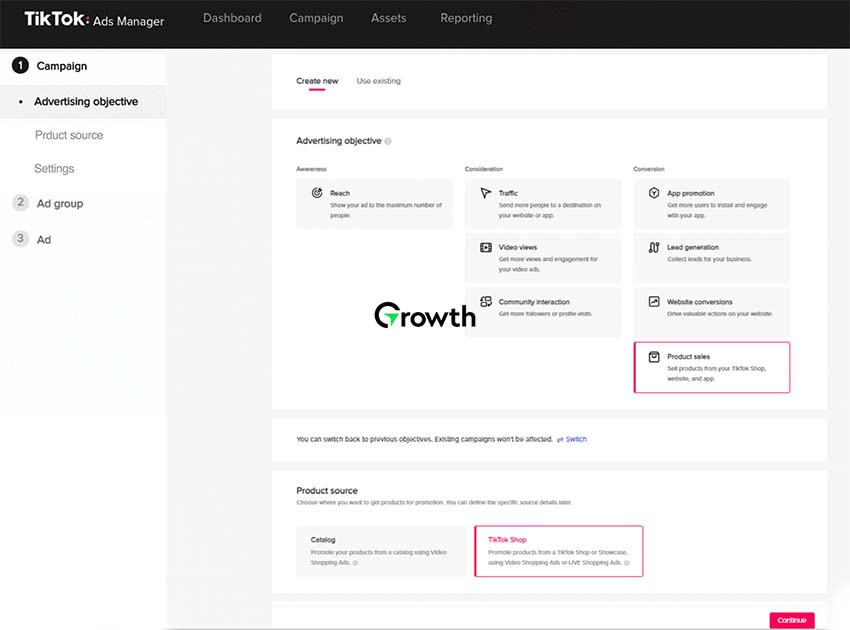
Task: Click the Awareness column label
Action: (311, 169)
